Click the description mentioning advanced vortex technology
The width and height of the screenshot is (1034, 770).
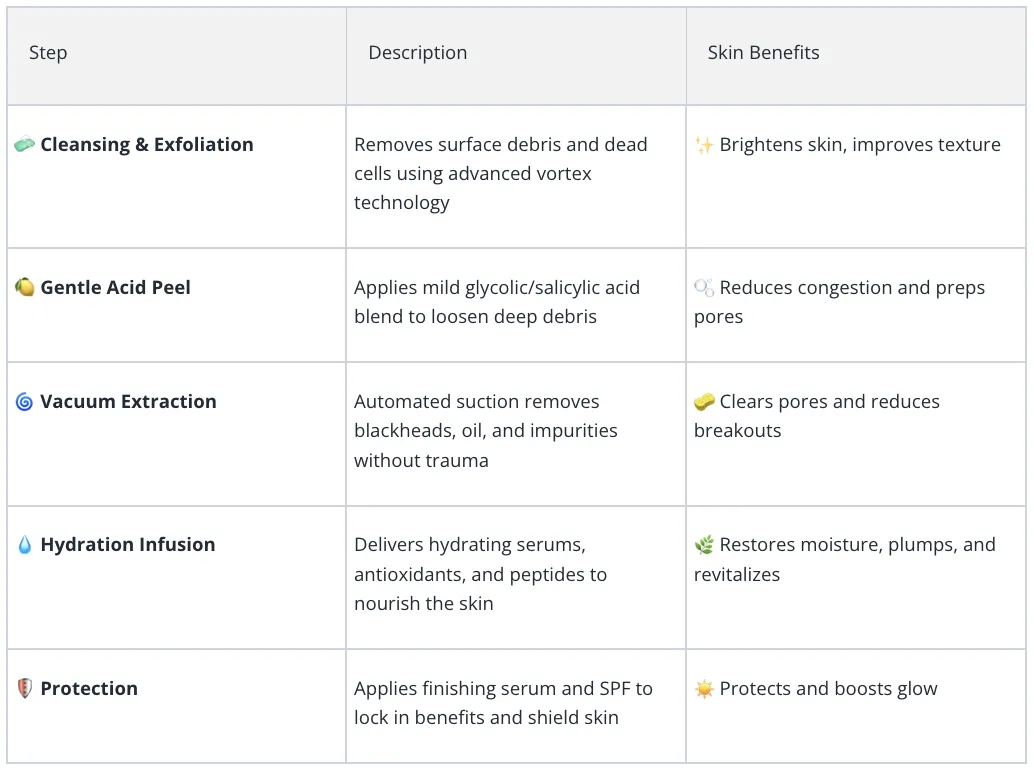pyautogui.click(x=501, y=173)
